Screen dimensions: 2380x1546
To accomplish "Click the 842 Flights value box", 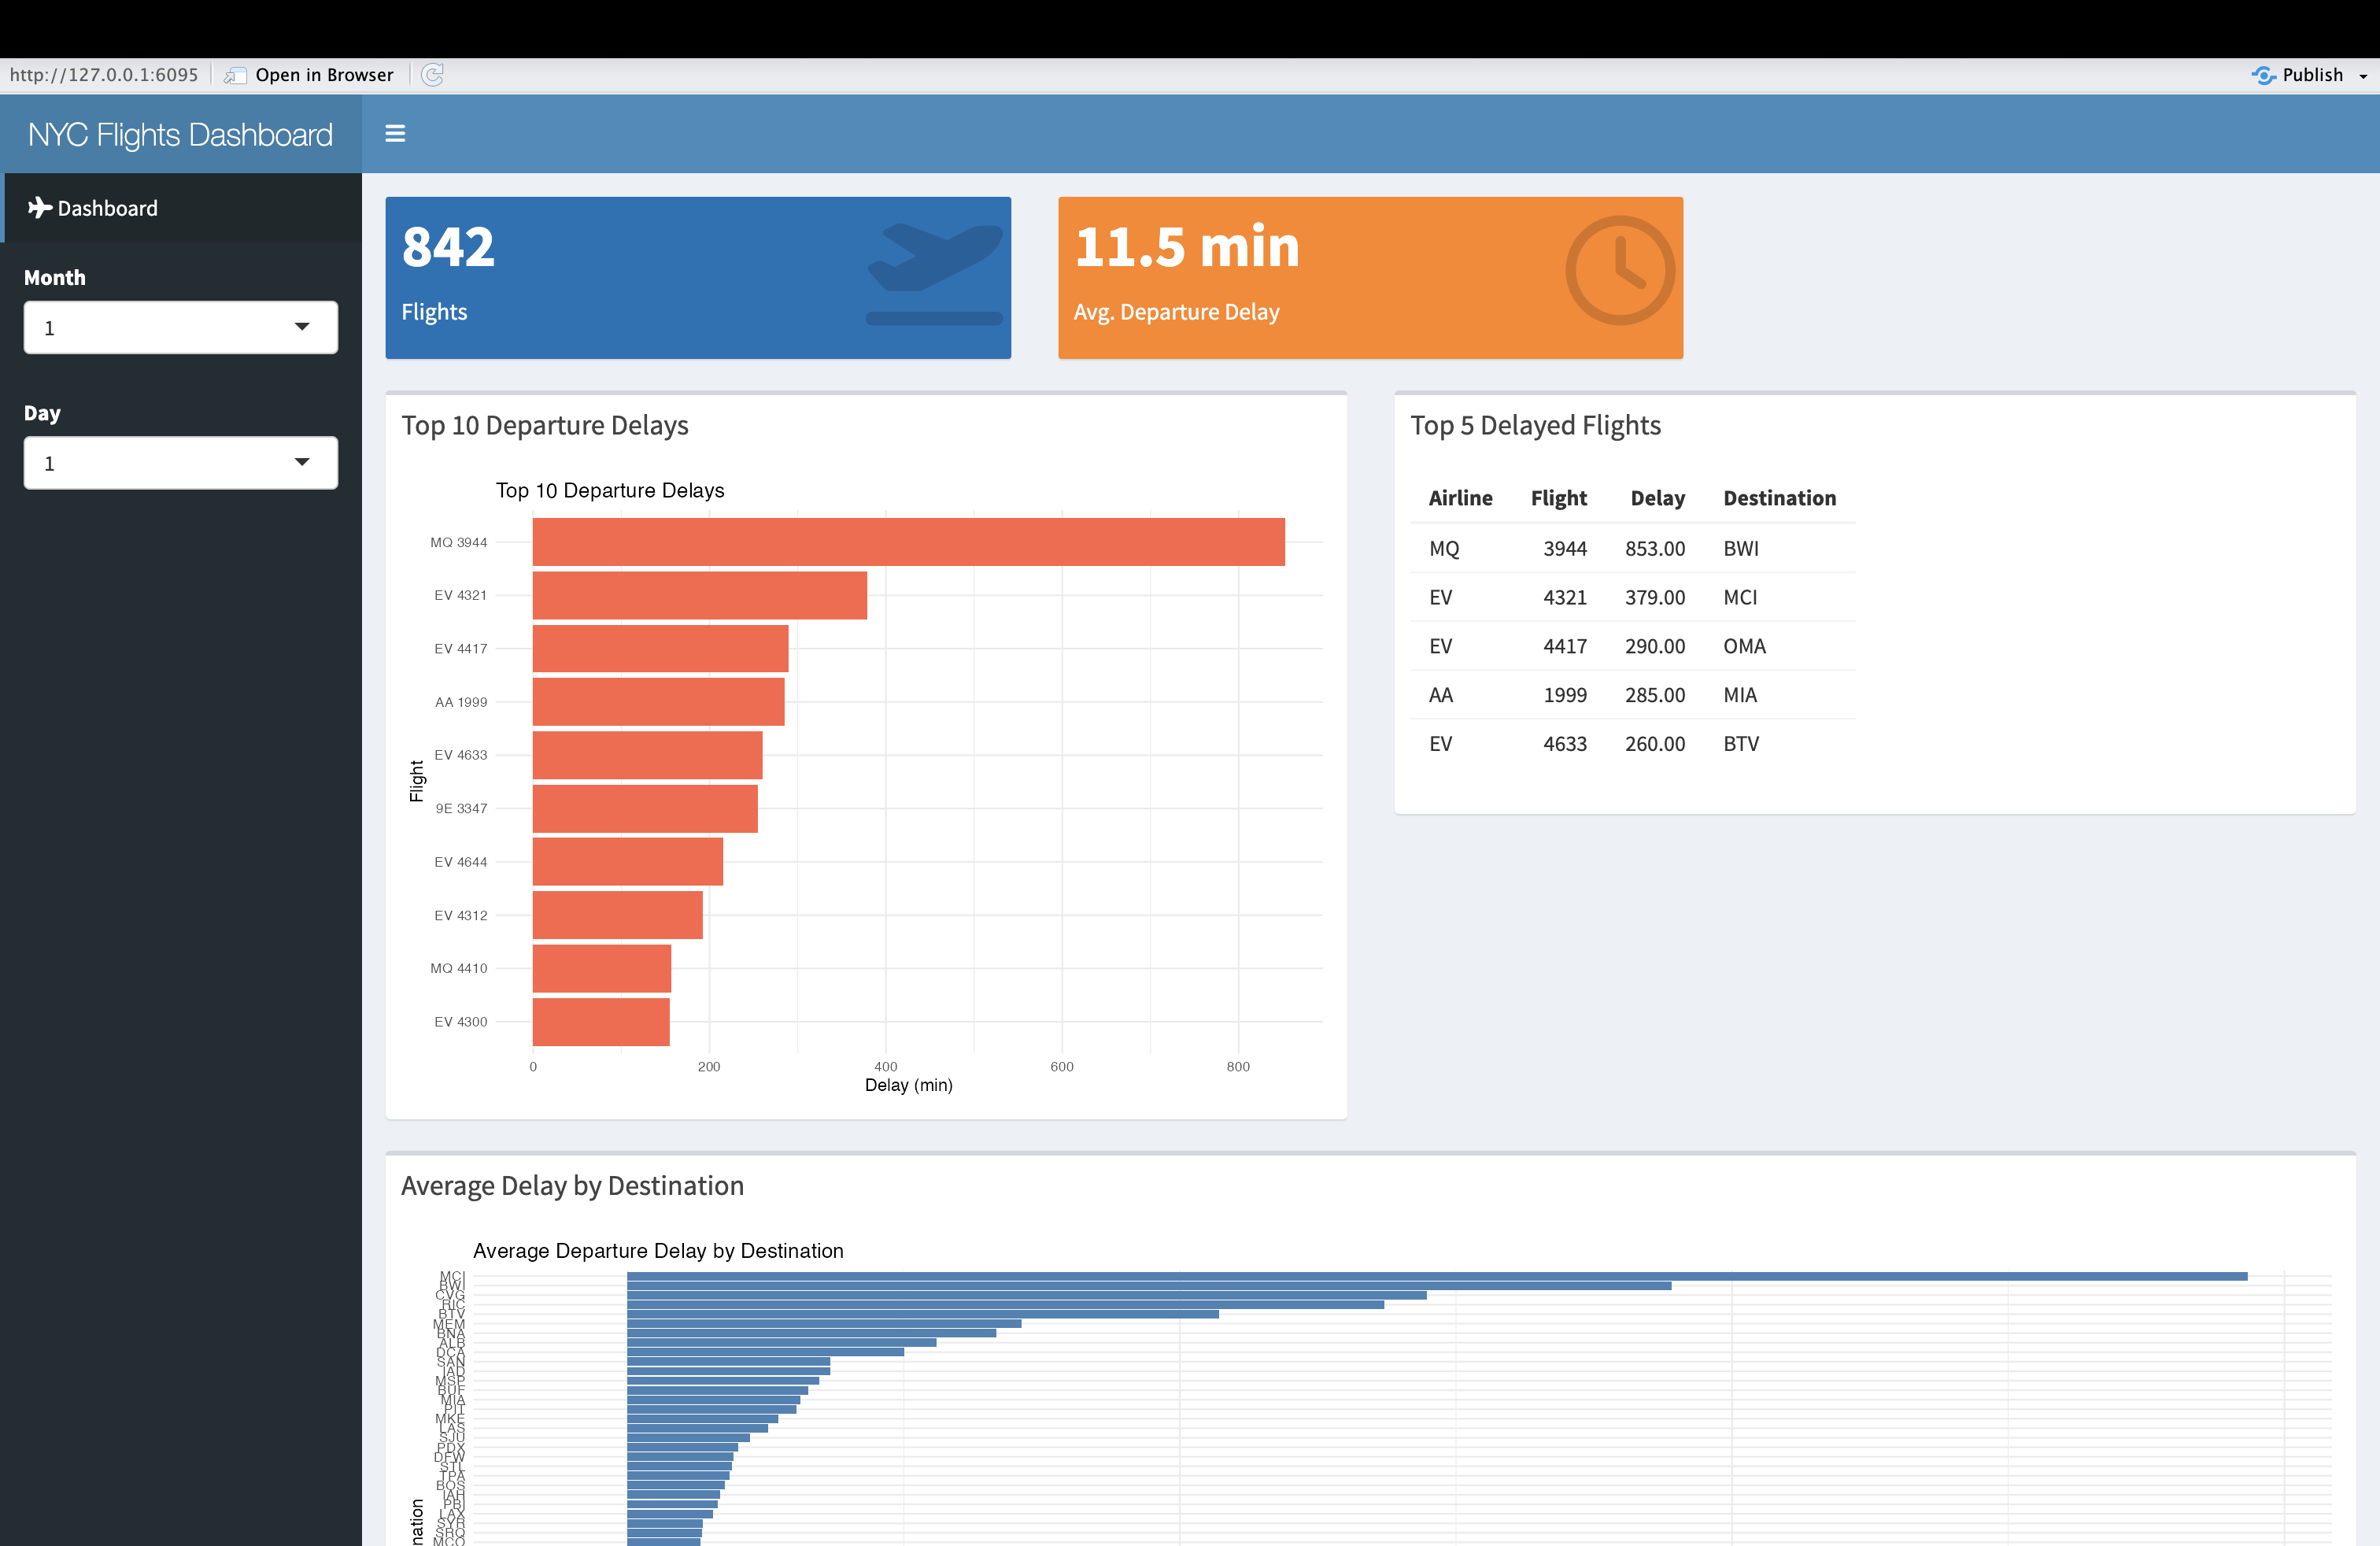I will pos(698,277).
